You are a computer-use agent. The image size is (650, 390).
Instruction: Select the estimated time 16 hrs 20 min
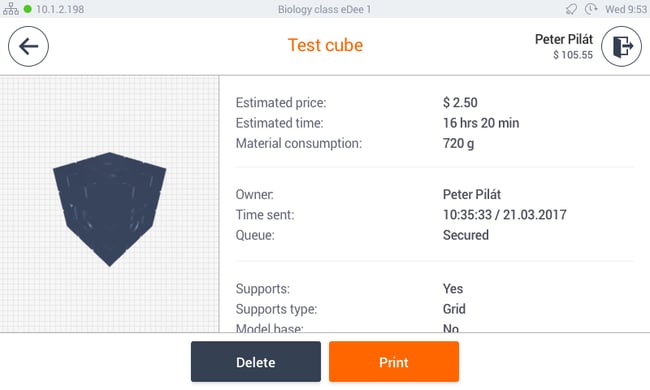(x=481, y=123)
